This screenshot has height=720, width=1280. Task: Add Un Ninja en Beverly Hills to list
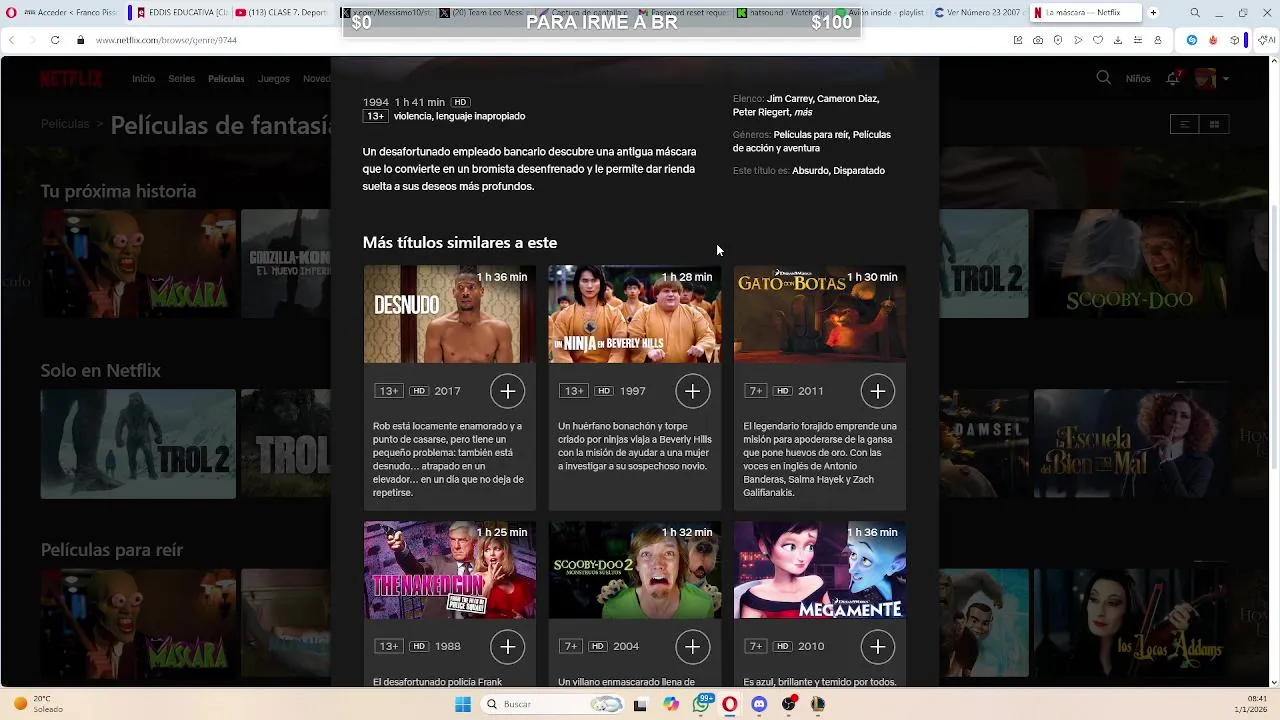pos(692,391)
